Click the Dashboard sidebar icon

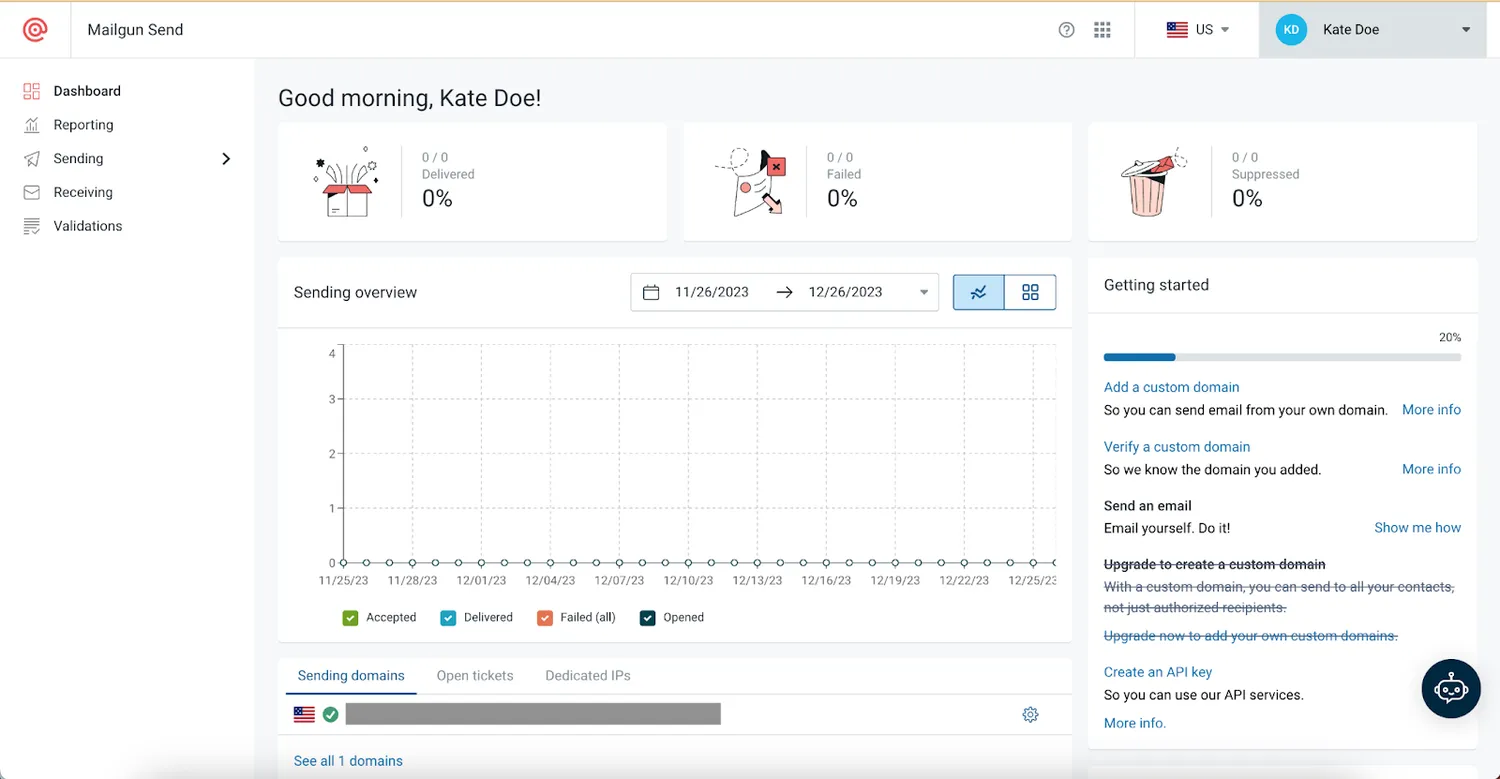pos(32,91)
